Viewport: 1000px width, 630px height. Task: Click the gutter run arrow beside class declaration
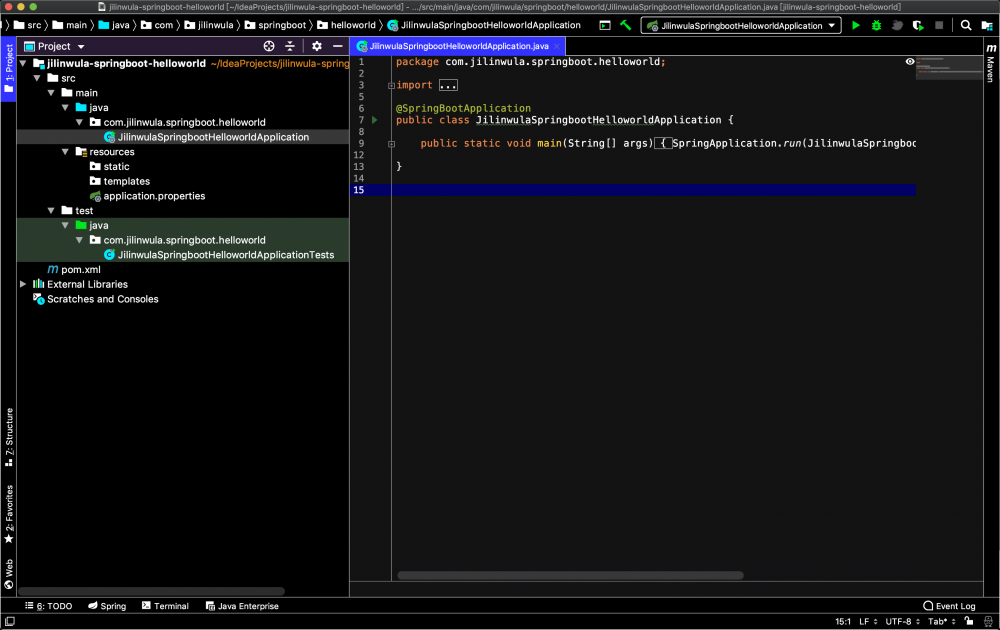375,120
